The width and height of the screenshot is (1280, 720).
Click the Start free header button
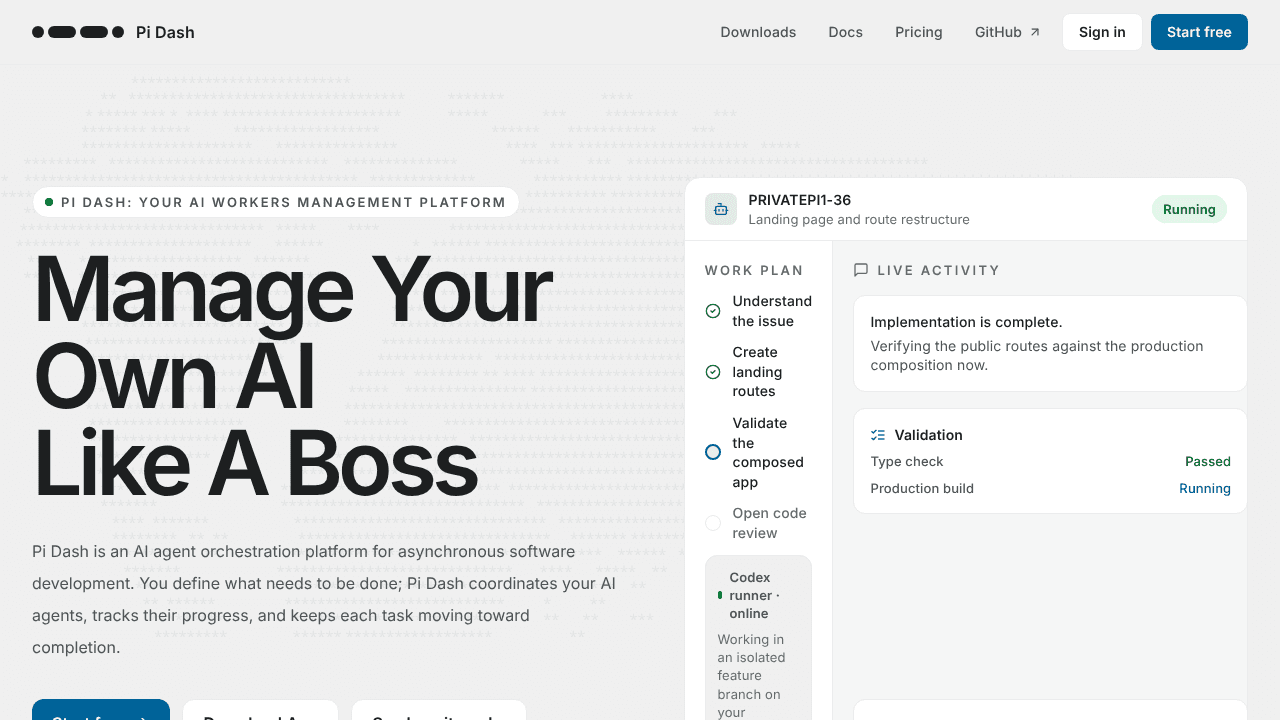tap(1199, 32)
